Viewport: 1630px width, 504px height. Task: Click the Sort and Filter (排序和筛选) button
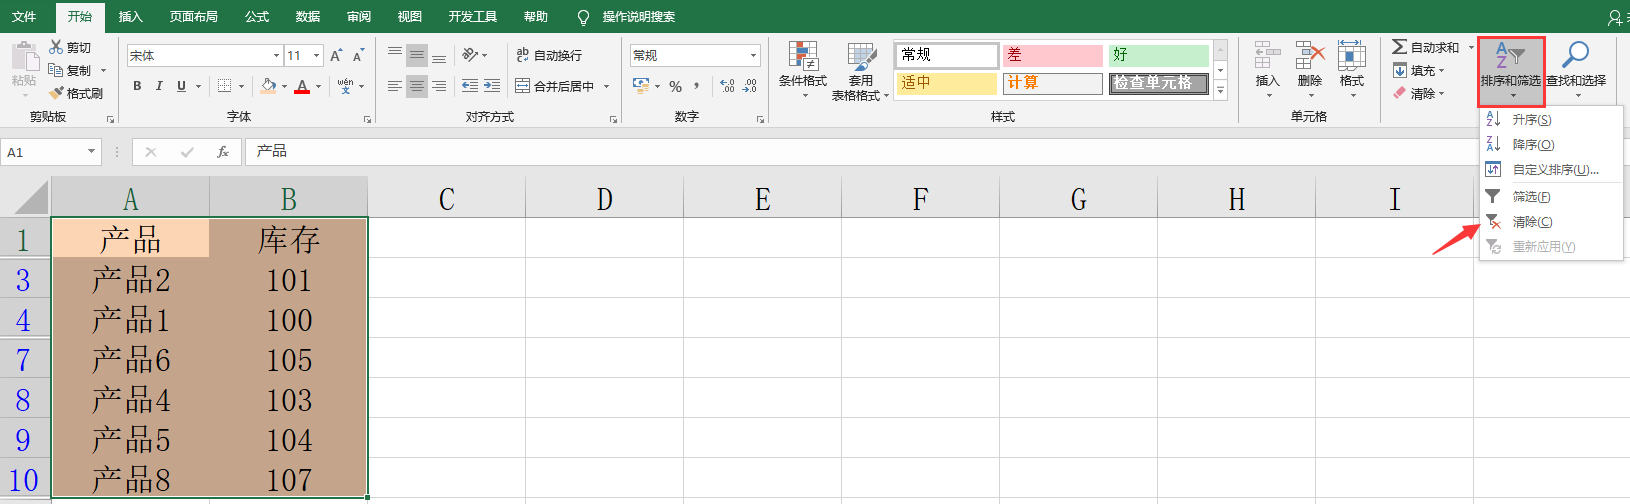(x=1511, y=71)
